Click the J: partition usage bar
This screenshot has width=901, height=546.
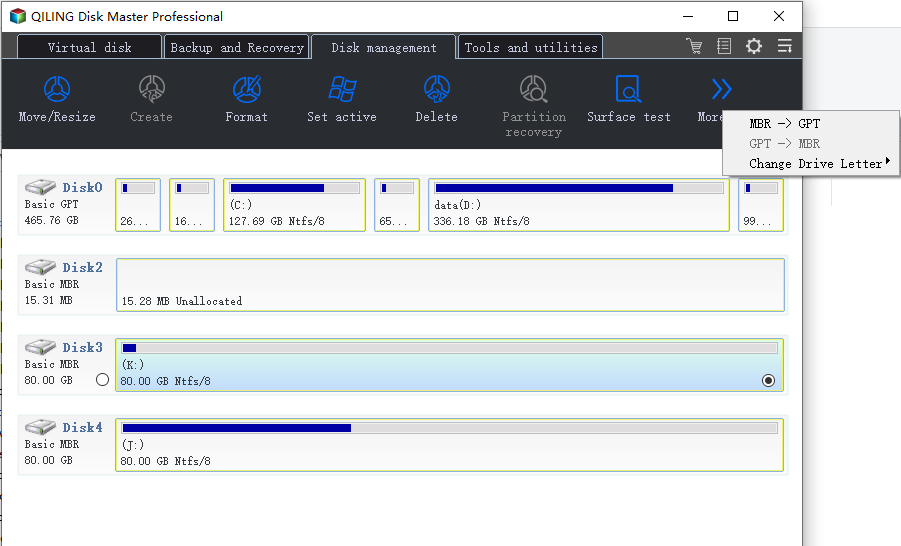[x=450, y=428]
